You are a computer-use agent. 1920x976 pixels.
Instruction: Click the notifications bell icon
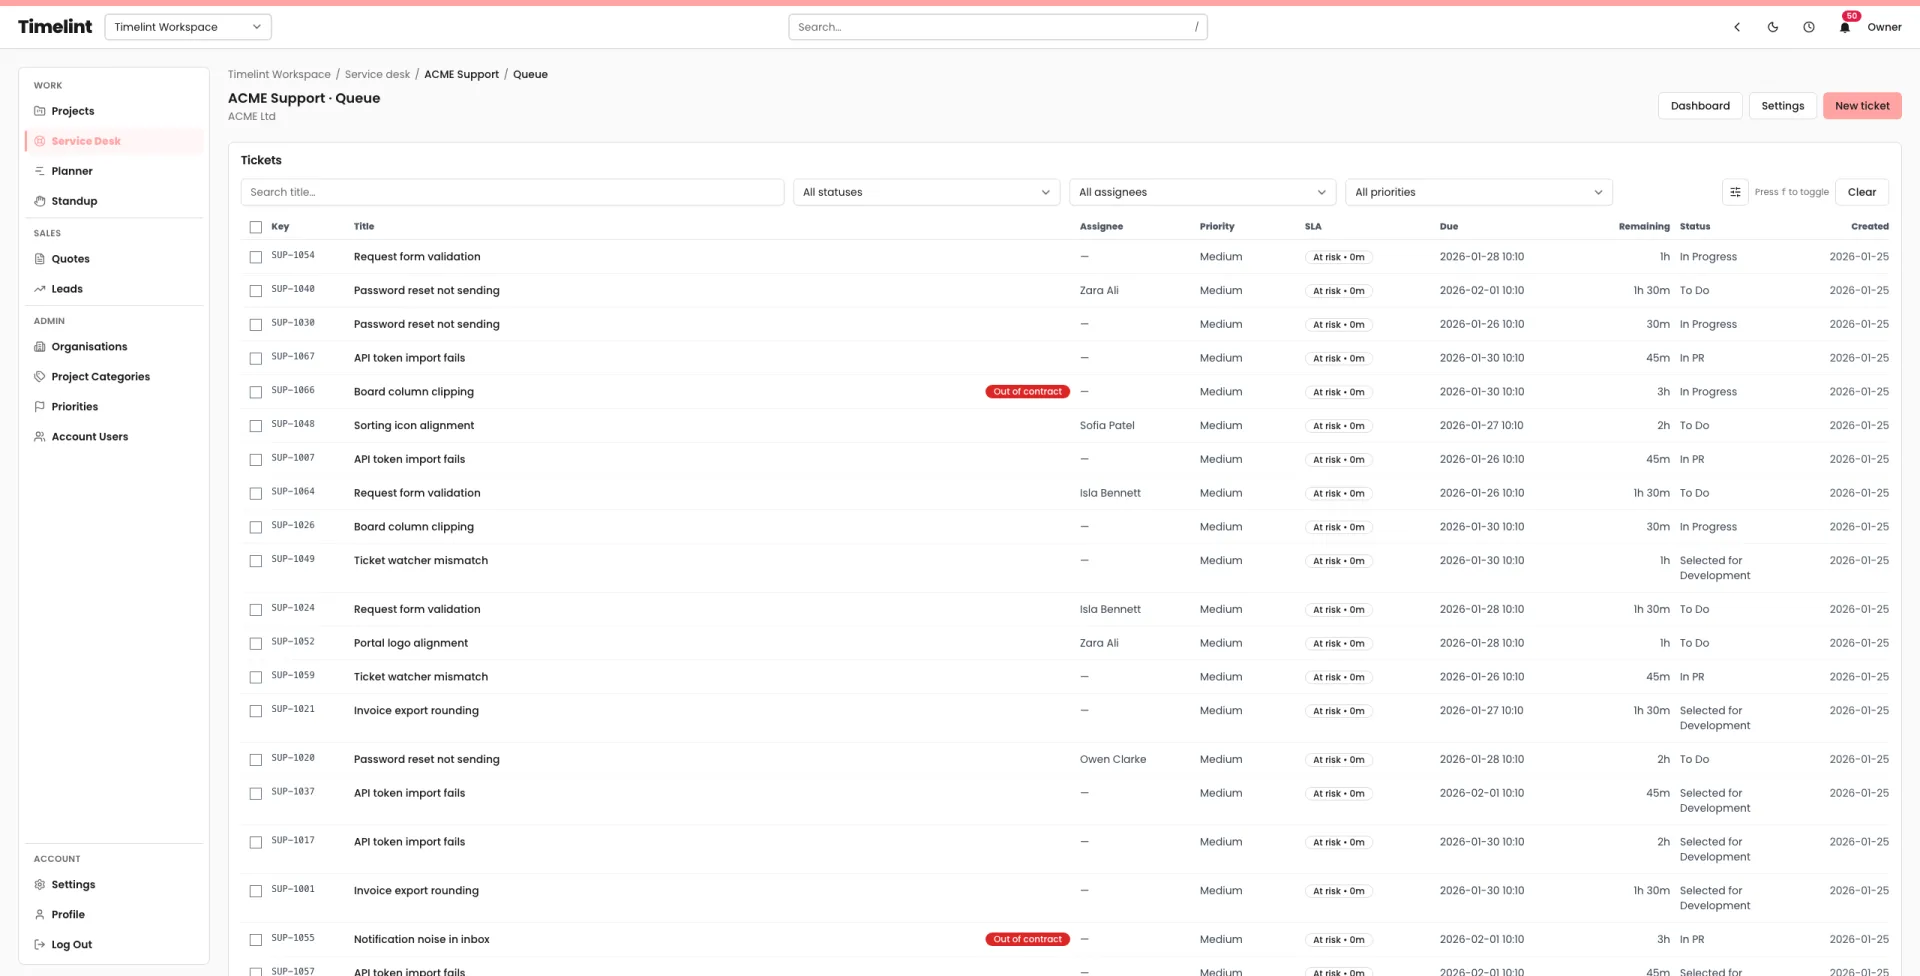point(1844,27)
